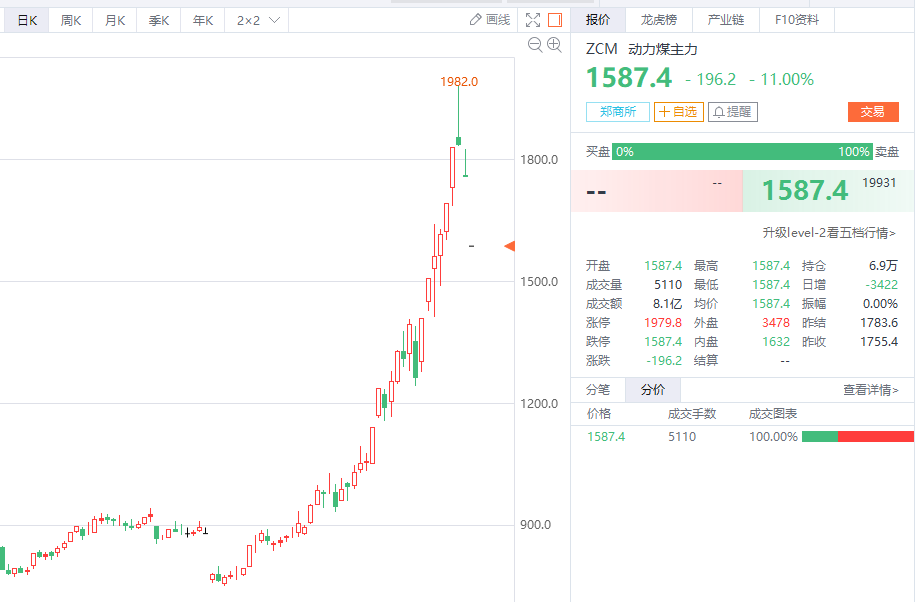Image resolution: width=915 pixels, height=602 pixels.
Task: Click the 郑商所 exchange tag
Action: (617, 112)
